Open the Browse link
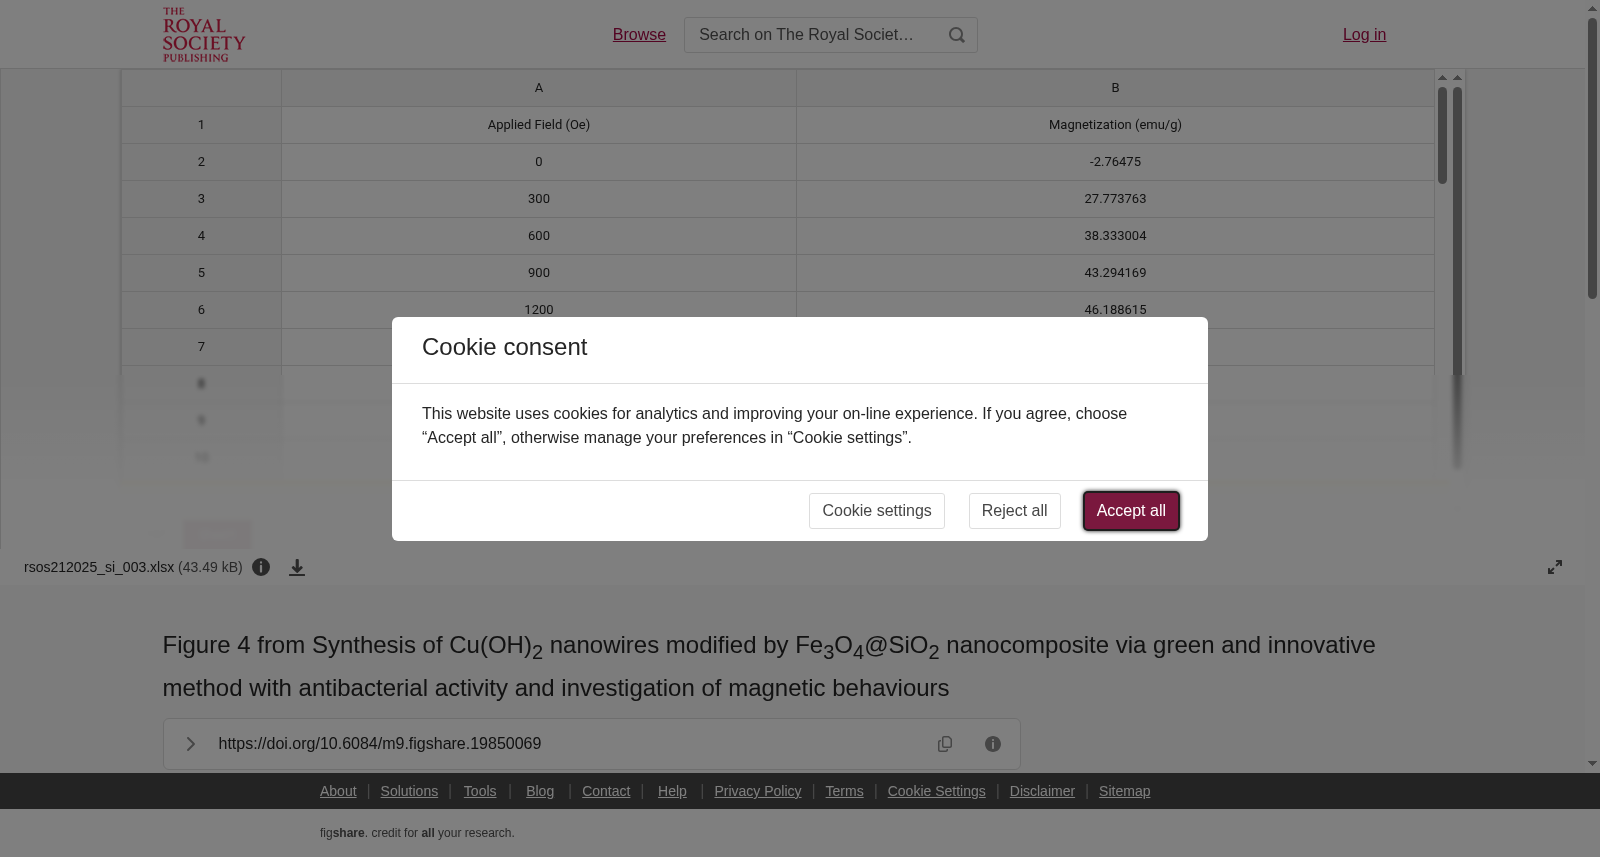The height and width of the screenshot is (857, 1600). tap(639, 35)
